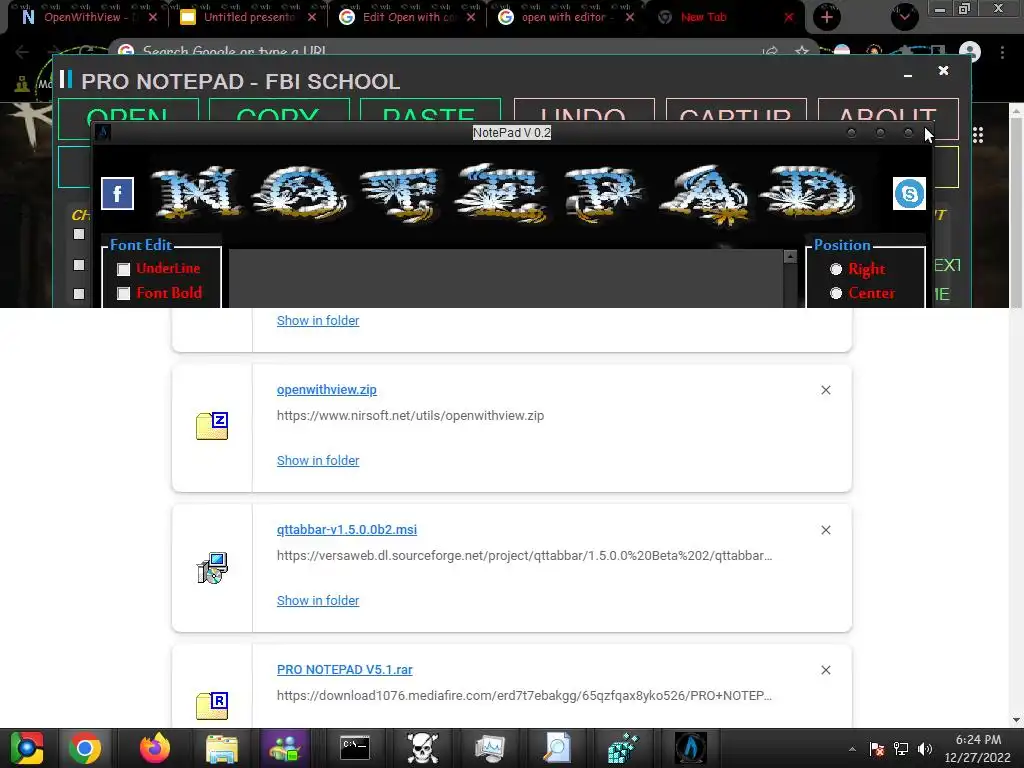Go back with the browser back arrow
The height and width of the screenshot is (768, 1024).
point(22,52)
